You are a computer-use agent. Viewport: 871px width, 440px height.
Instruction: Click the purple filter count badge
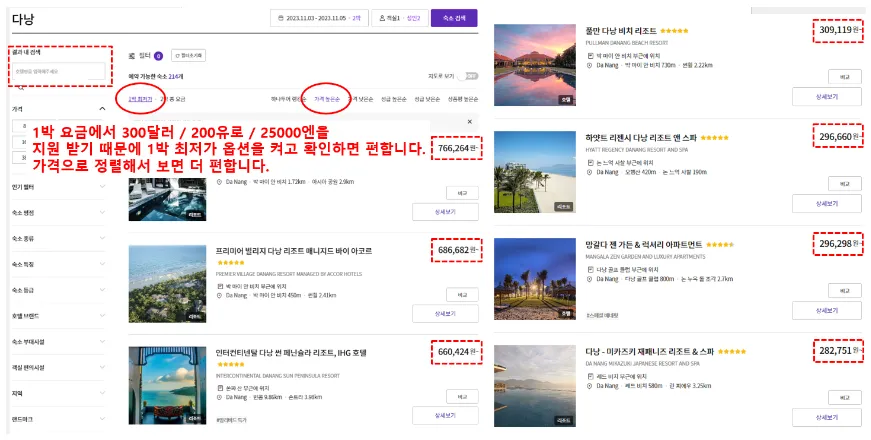pos(158,56)
